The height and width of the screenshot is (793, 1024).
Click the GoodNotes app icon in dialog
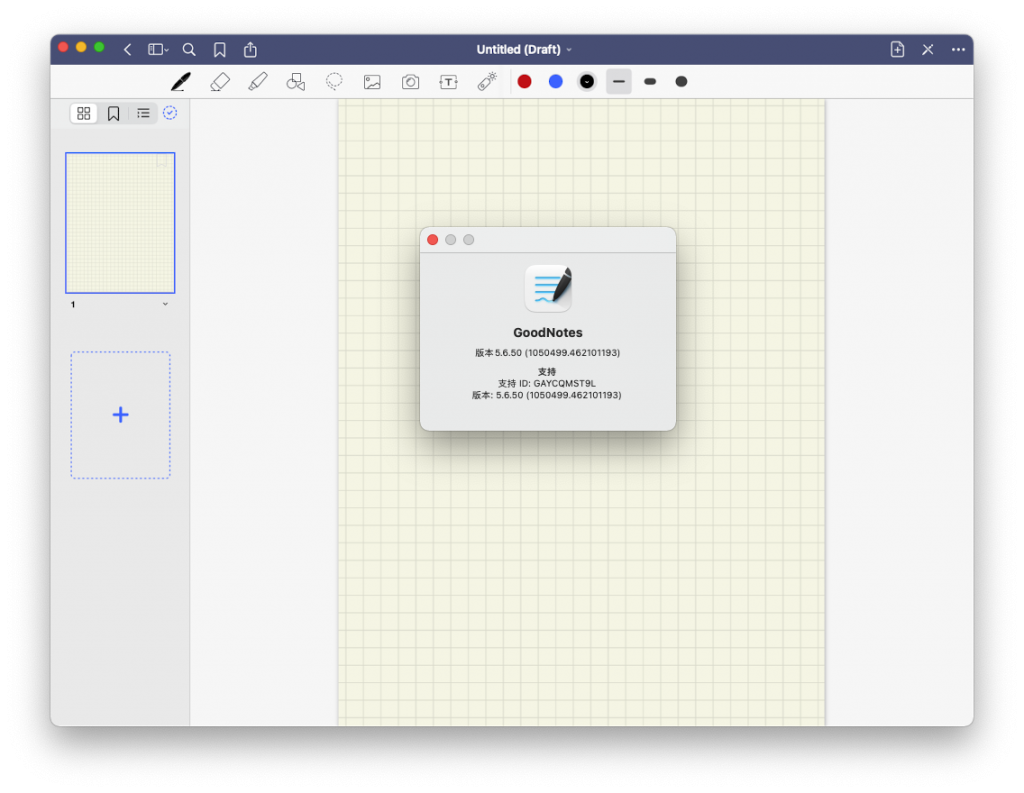click(548, 288)
